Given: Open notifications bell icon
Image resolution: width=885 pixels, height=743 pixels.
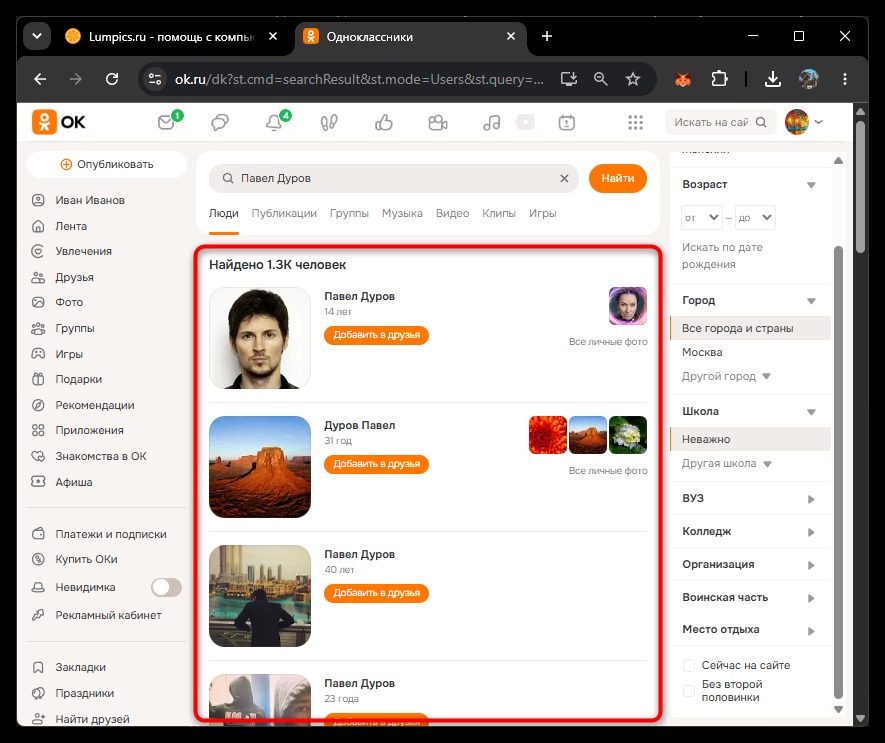Looking at the screenshot, I should click(x=276, y=121).
